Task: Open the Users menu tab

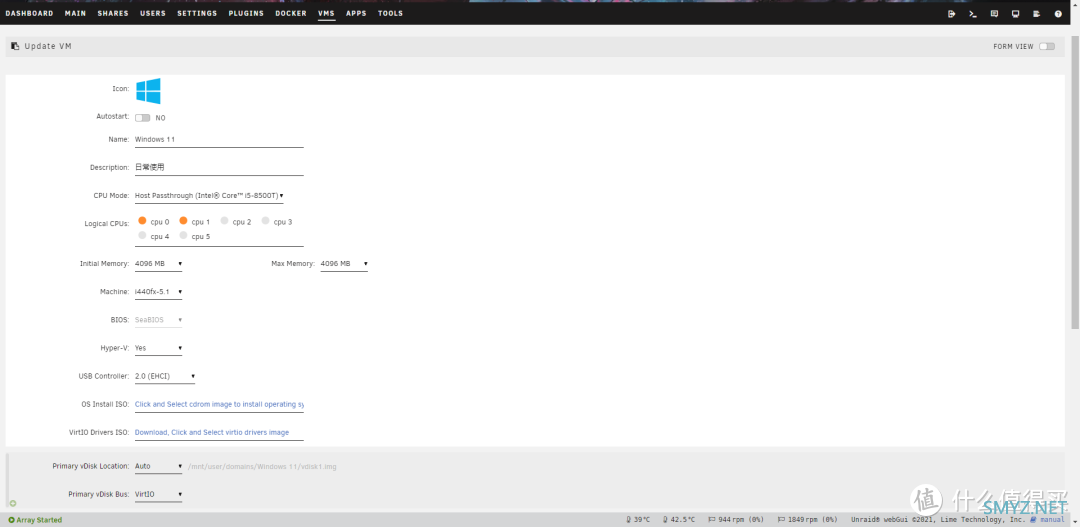Action: pos(153,14)
